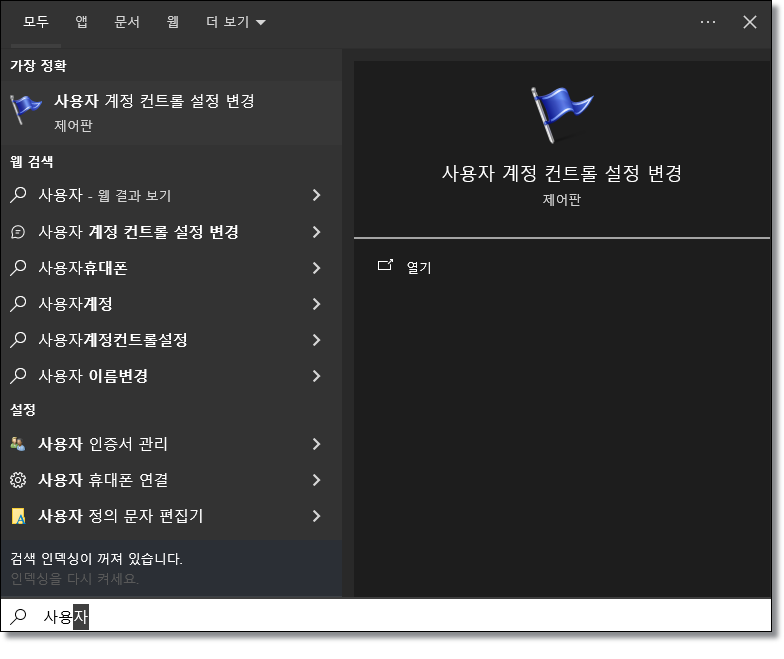
Task: Click the blue flag icon in best match result
Action: (x=26, y=108)
